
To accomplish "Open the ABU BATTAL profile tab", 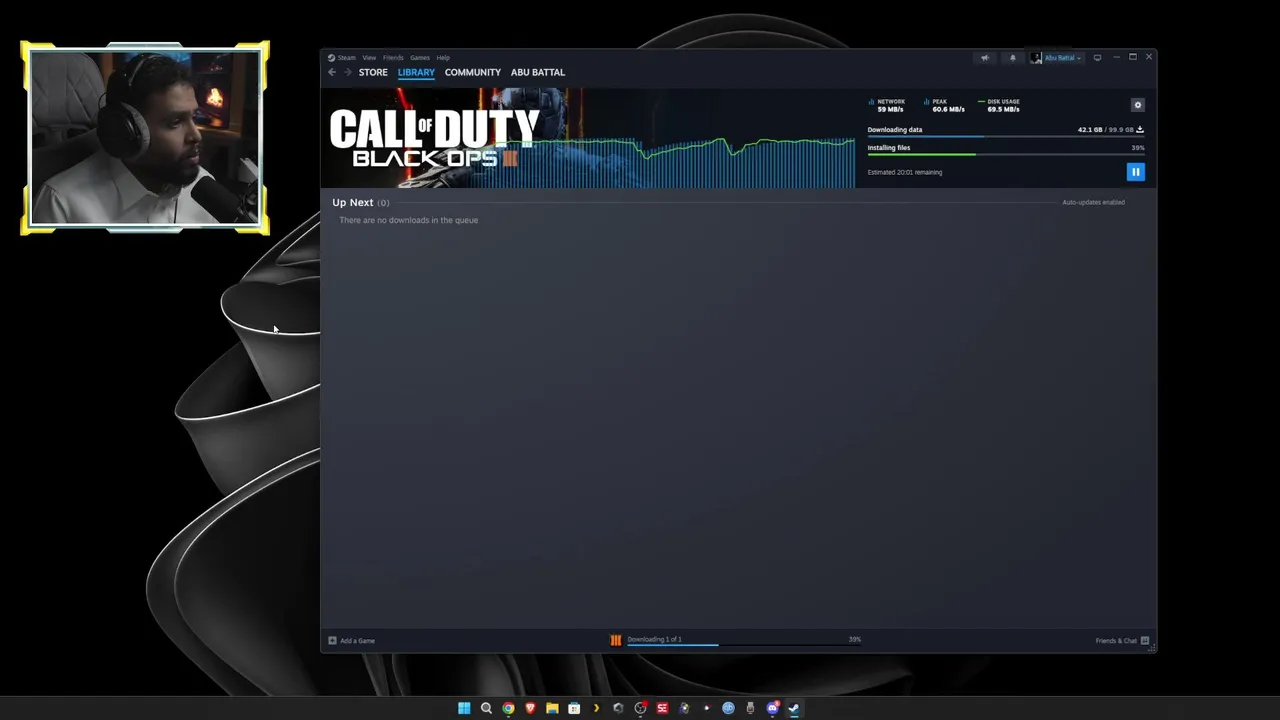I will (538, 72).
